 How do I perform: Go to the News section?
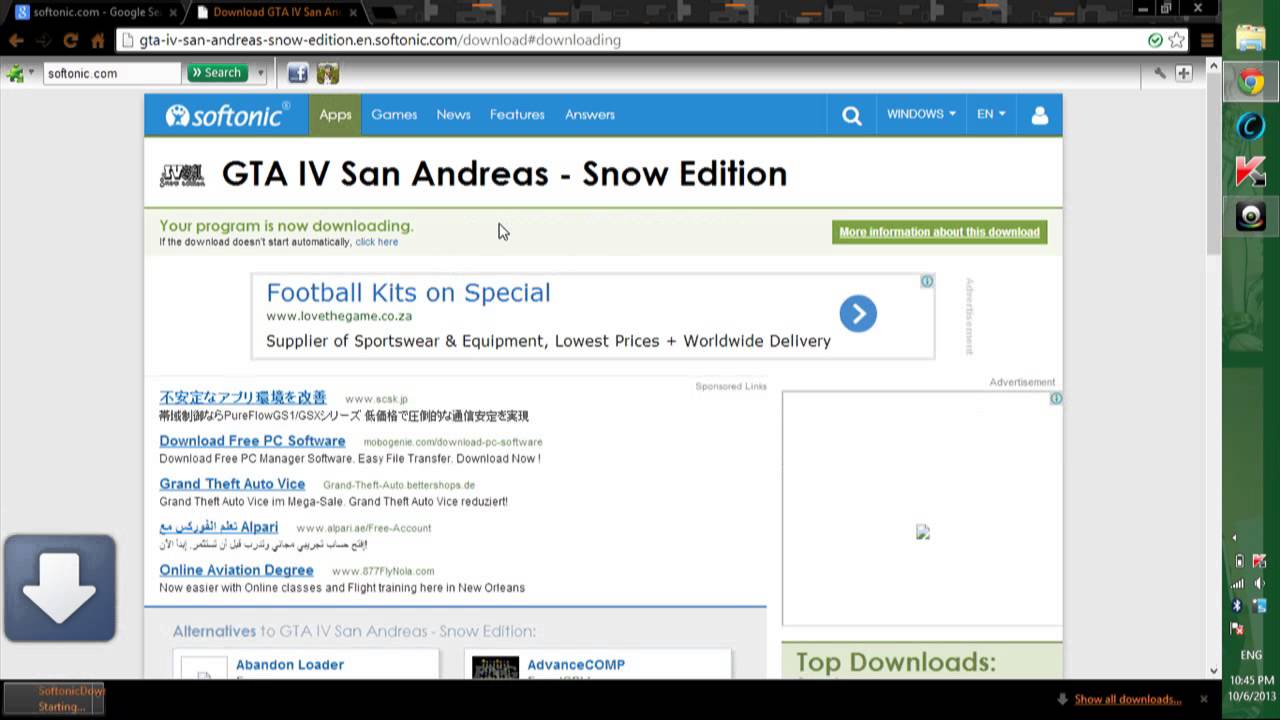[x=453, y=115]
